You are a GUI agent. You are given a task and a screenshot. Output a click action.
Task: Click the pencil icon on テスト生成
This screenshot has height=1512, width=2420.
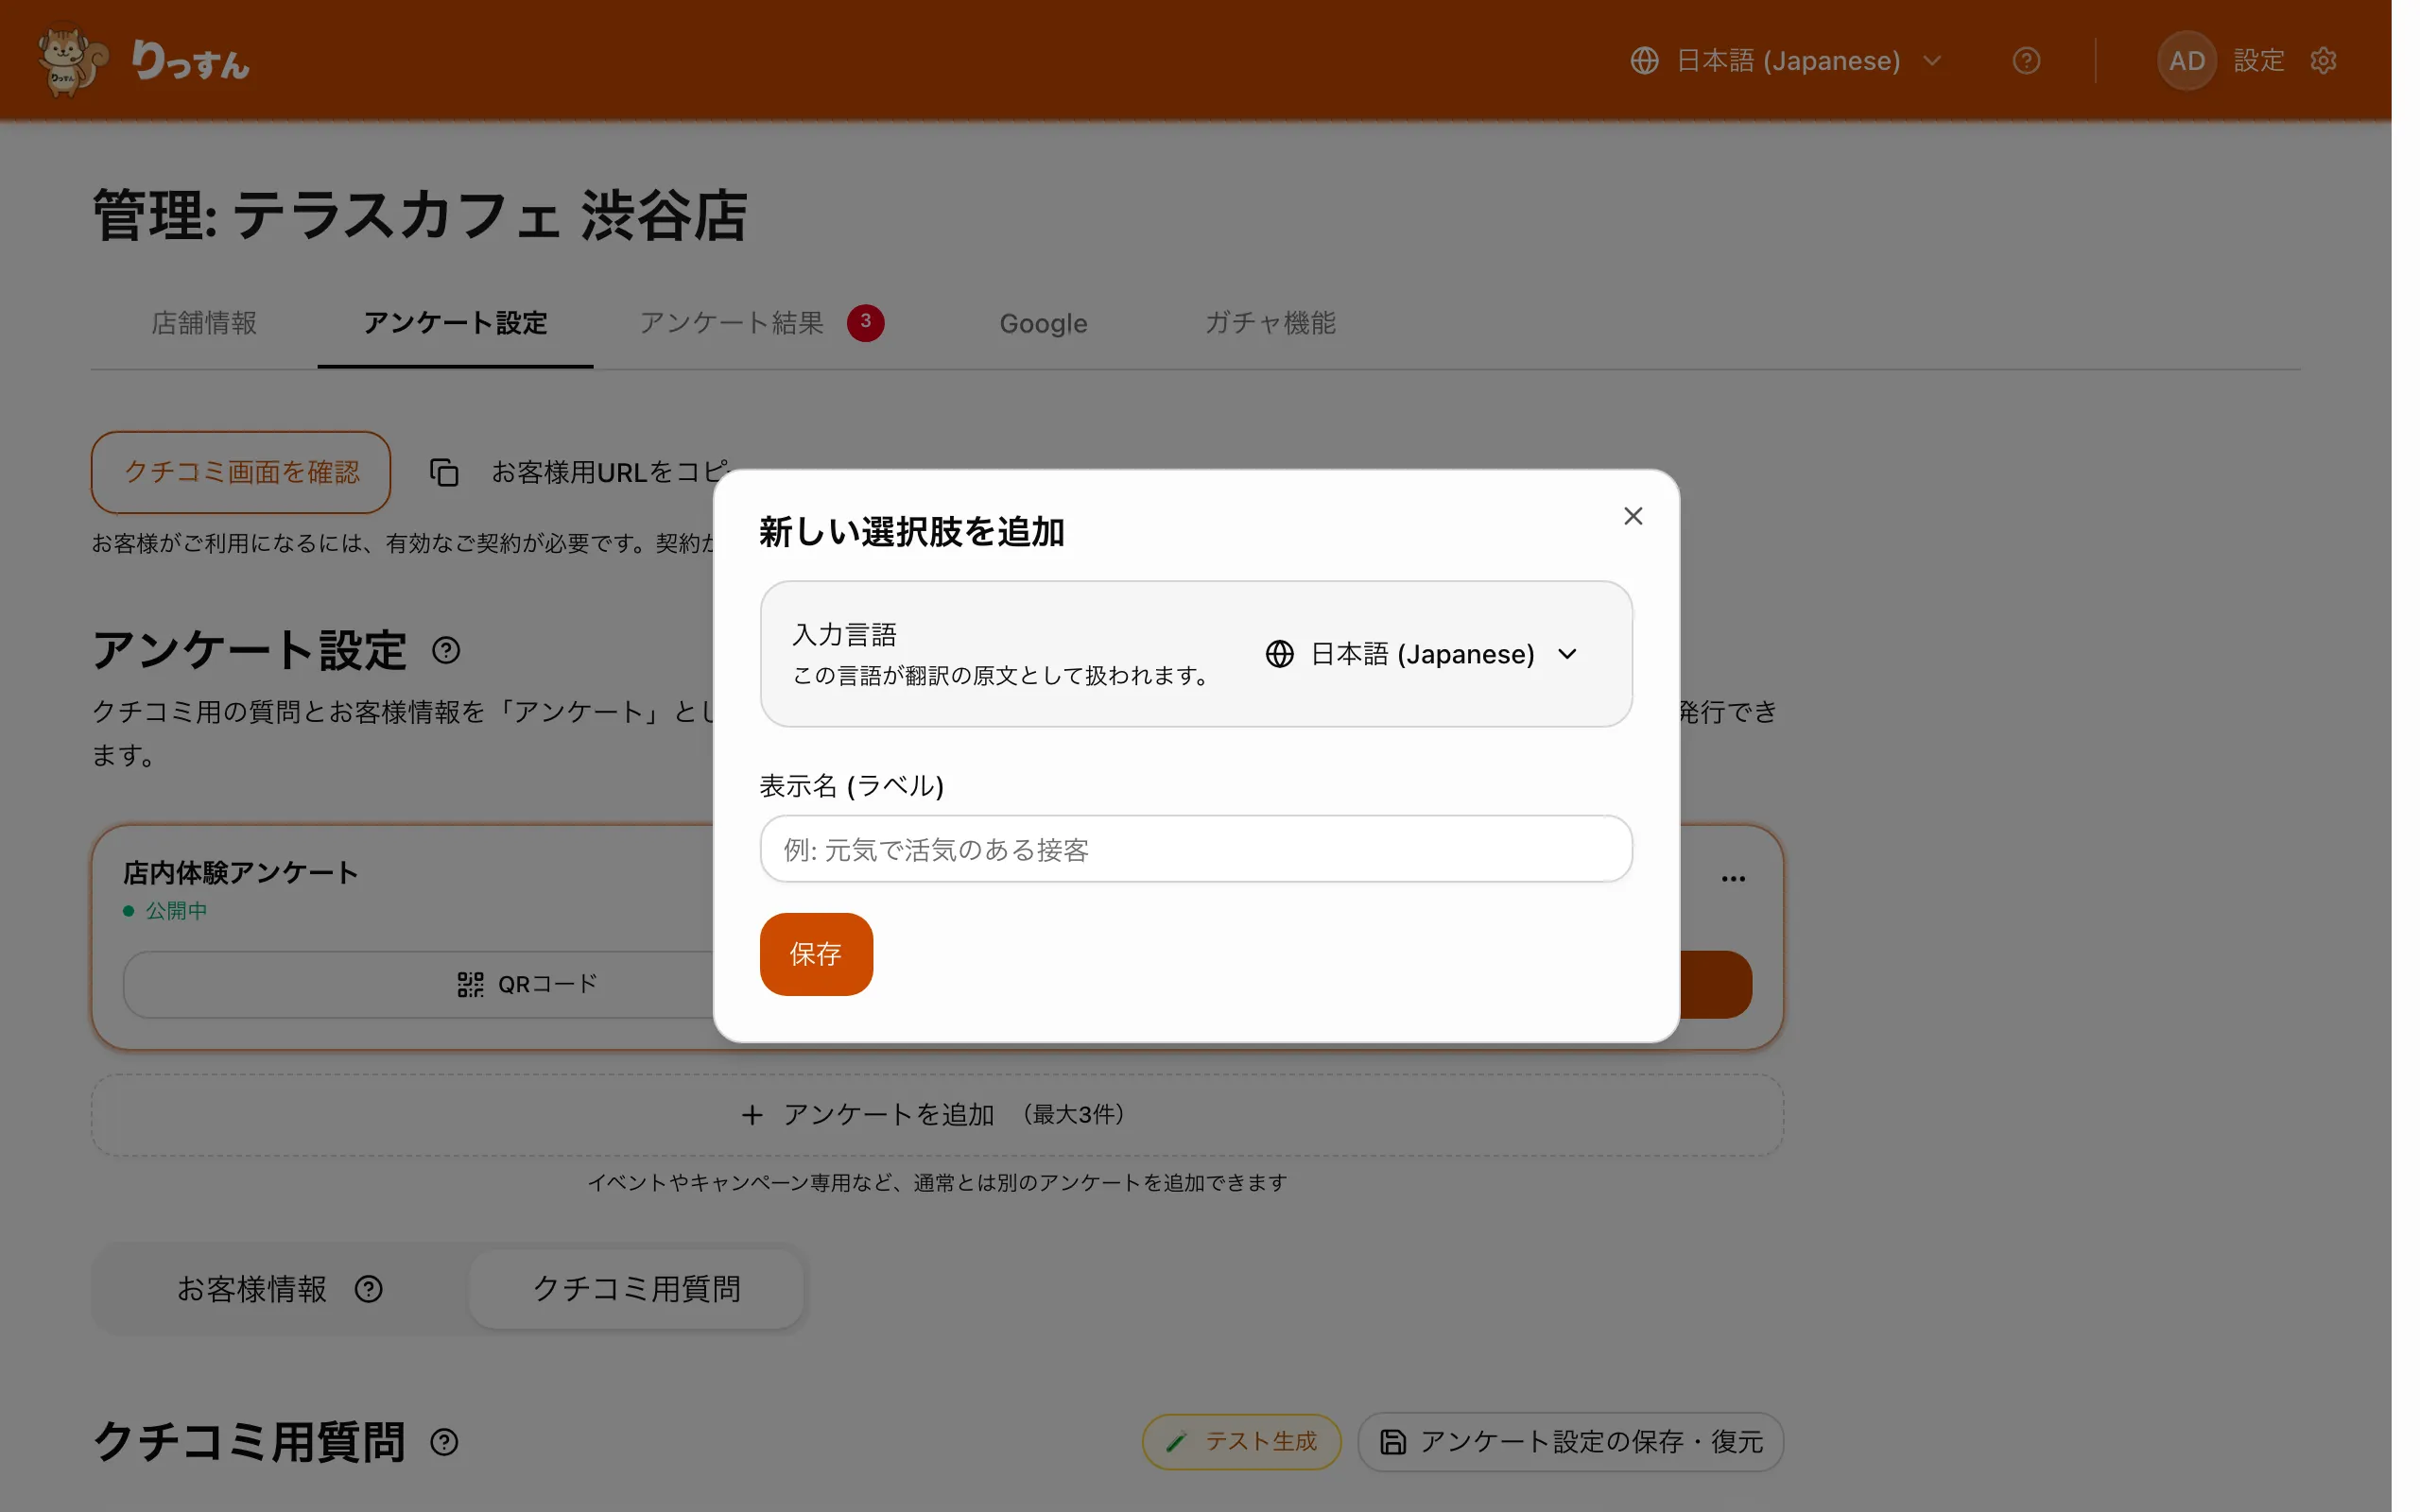pyautogui.click(x=1176, y=1442)
